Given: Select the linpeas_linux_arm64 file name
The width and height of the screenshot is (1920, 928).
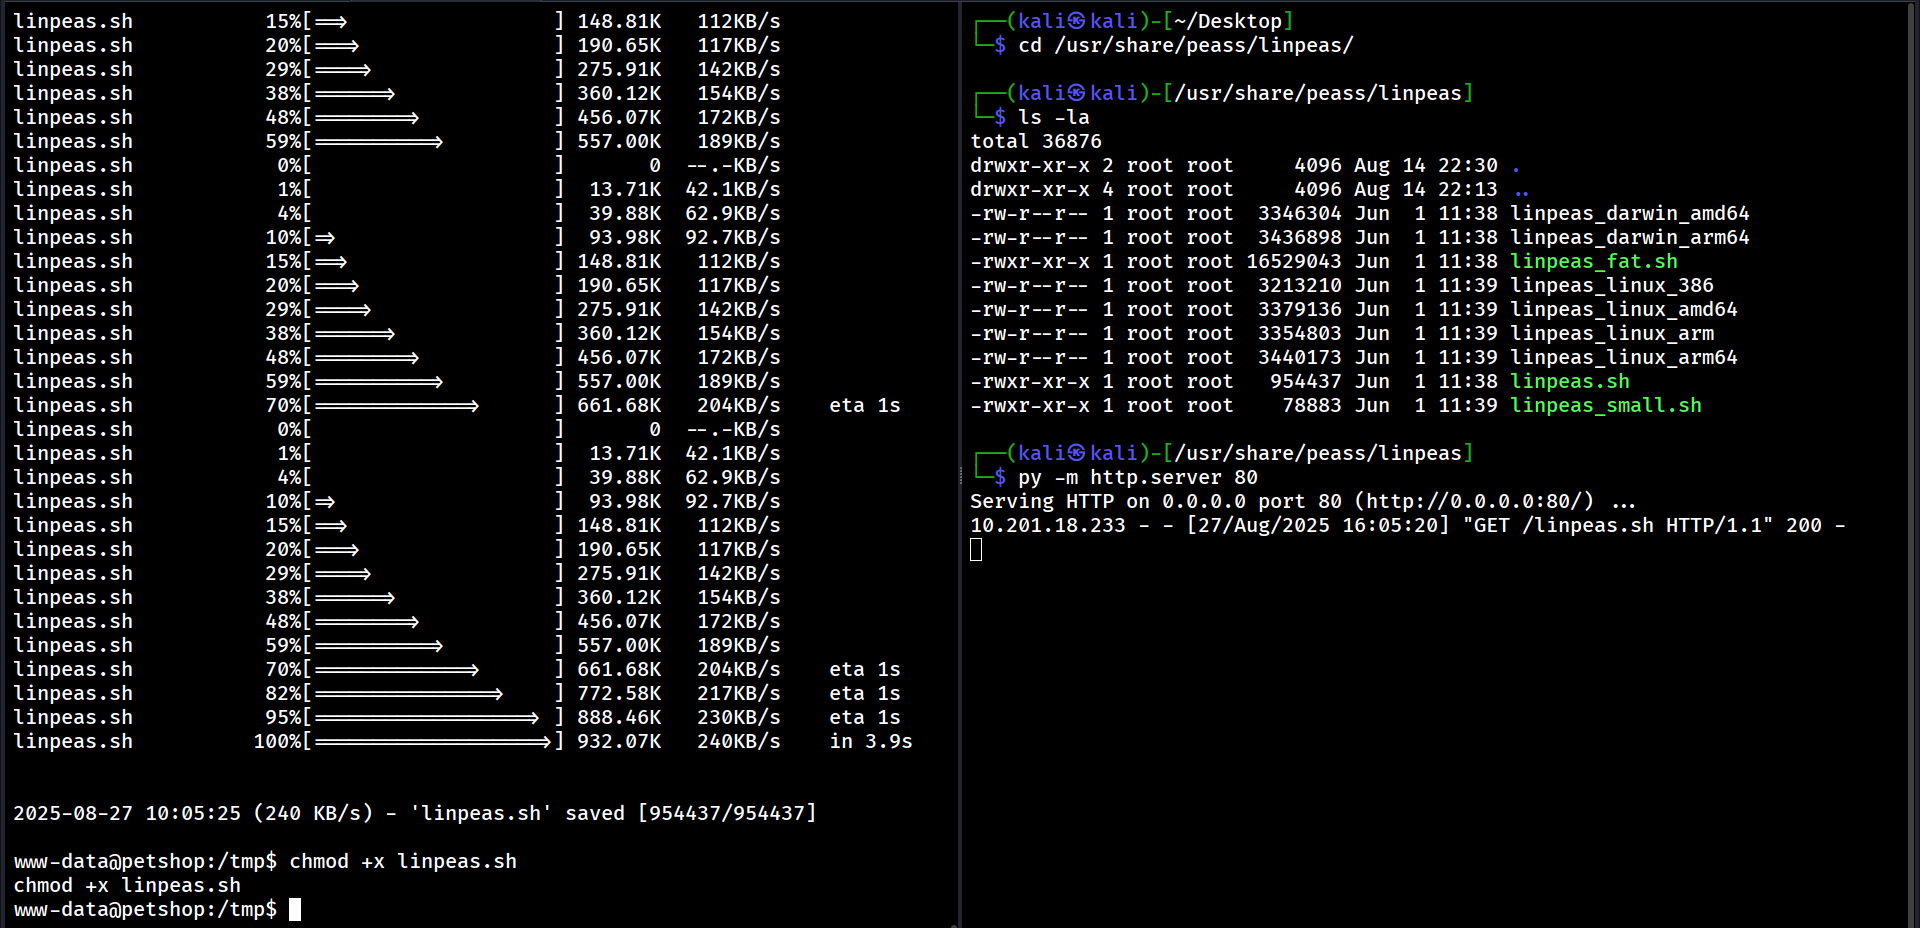Looking at the screenshot, I should pyautogui.click(x=1623, y=357).
